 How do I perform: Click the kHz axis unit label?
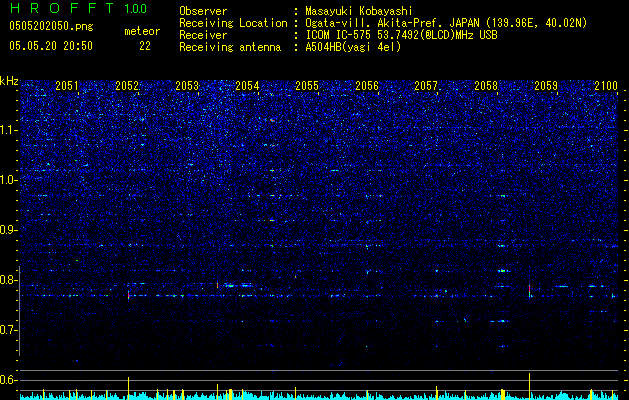9,81
